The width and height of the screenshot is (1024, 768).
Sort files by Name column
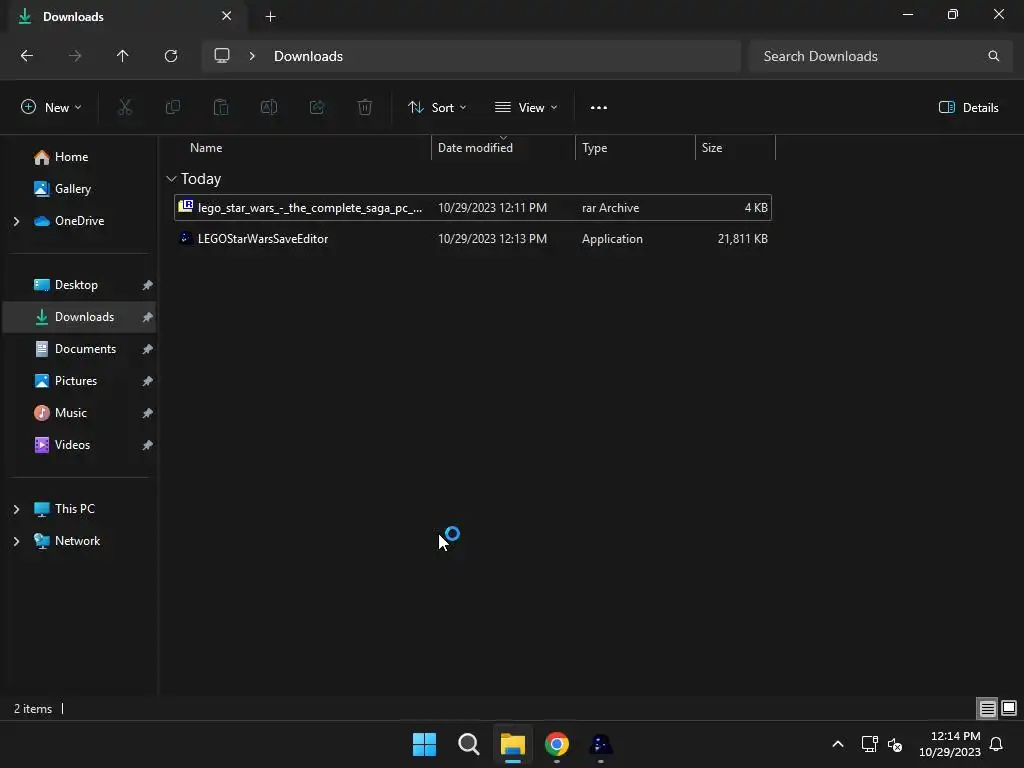click(x=206, y=148)
